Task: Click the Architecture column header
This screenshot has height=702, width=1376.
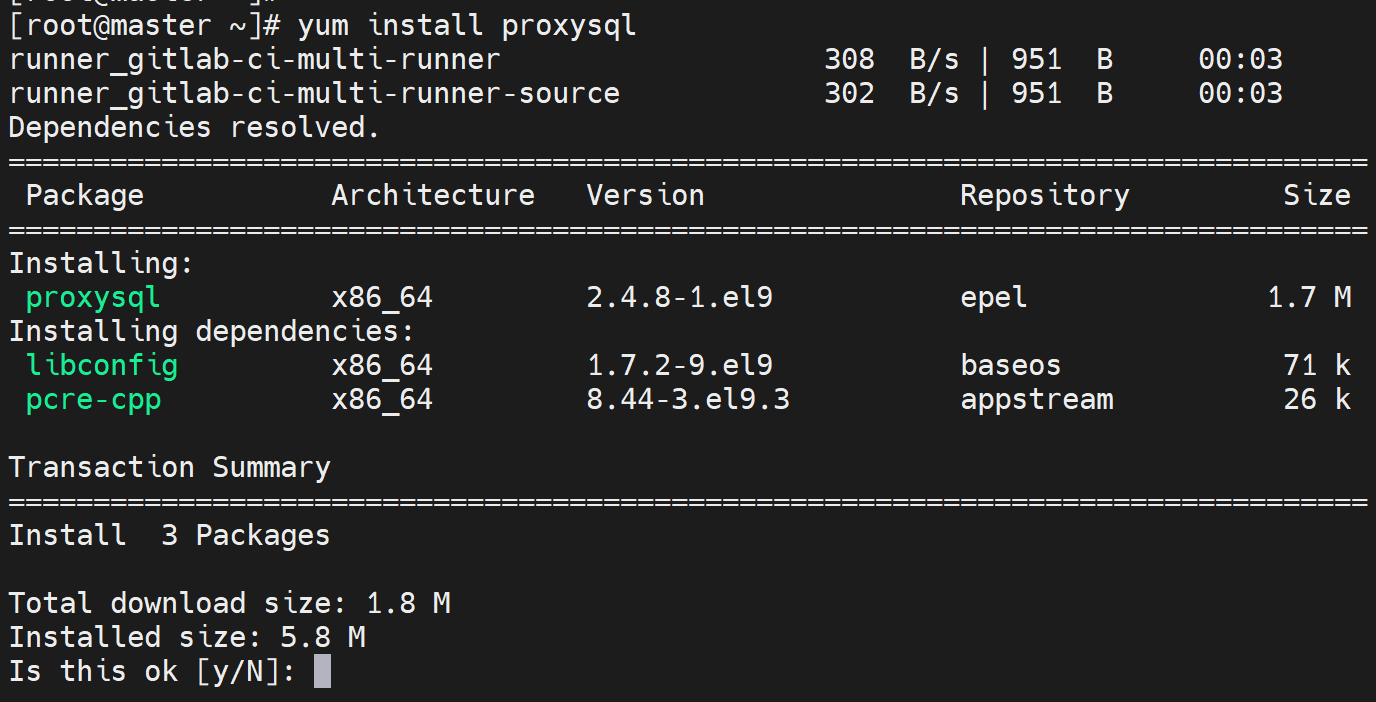Action: coord(432,195)
